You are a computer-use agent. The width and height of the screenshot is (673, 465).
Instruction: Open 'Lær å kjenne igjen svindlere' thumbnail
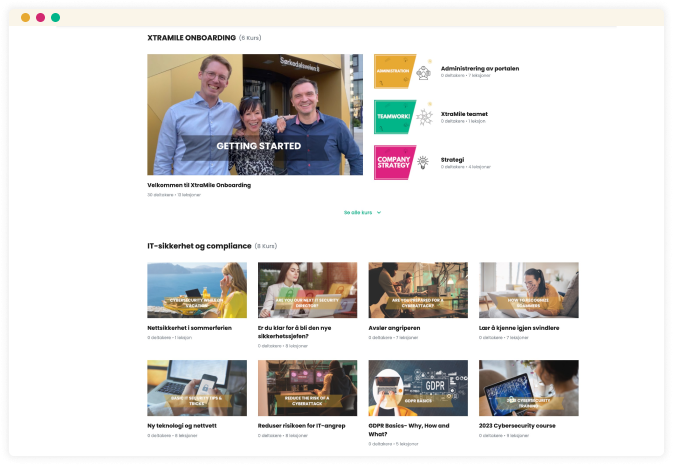pyautogui.click(x=529, y=290)
